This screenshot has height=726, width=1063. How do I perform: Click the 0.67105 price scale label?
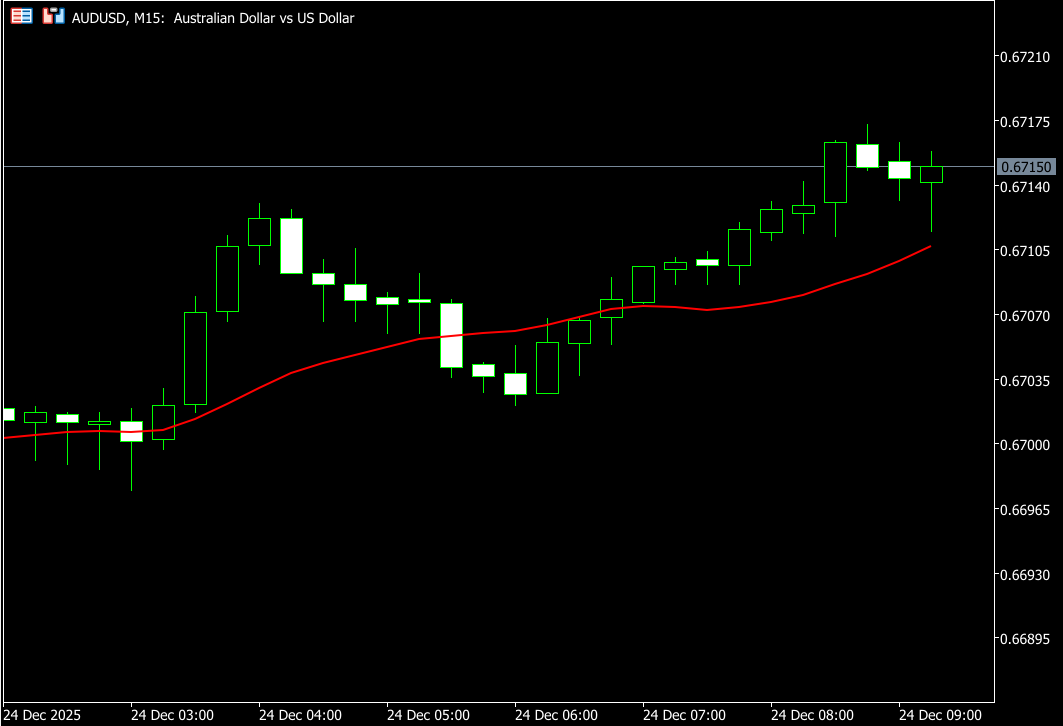point(1025,251)
